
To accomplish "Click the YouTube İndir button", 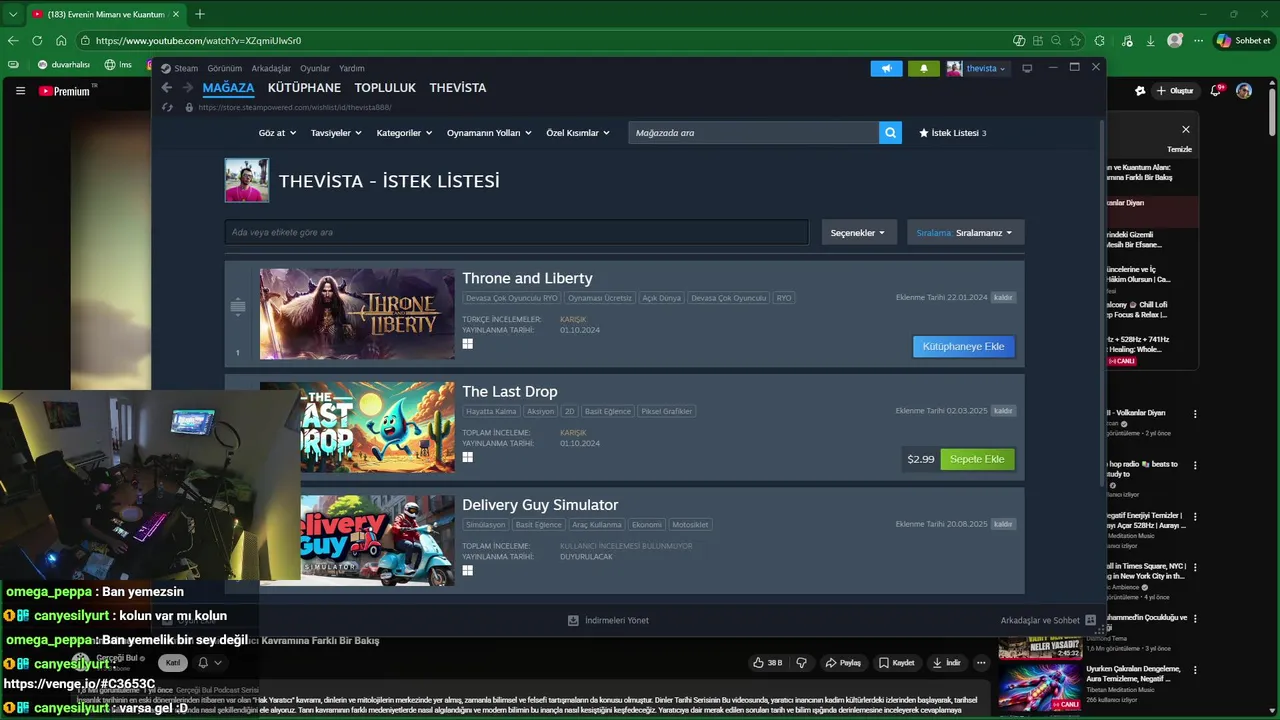I will [x=947, y=662].
